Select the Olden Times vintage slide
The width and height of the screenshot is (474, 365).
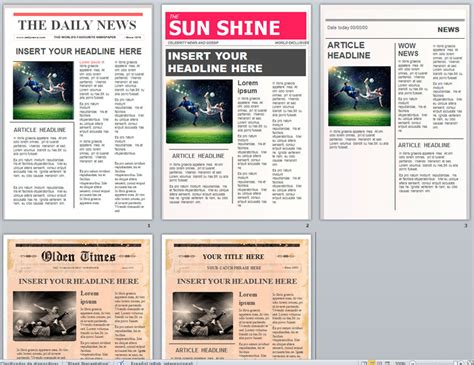click(78, 297)
